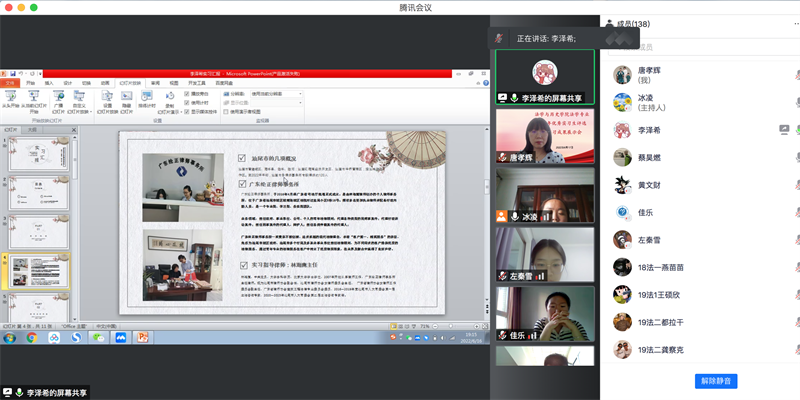Click the normal view status bar icon
Screen dimensions: 800x400
394,327
